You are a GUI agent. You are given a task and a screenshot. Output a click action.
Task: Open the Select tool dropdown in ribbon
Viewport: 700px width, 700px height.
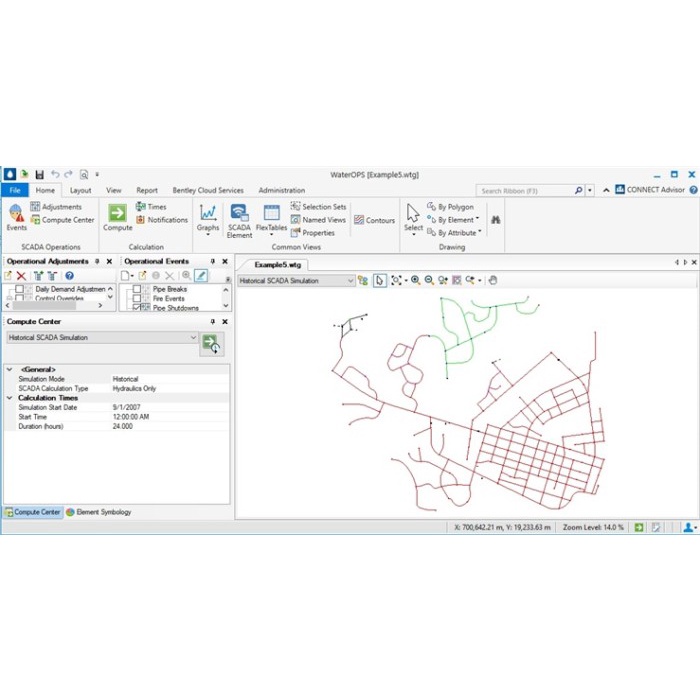(x=413, y=219)
